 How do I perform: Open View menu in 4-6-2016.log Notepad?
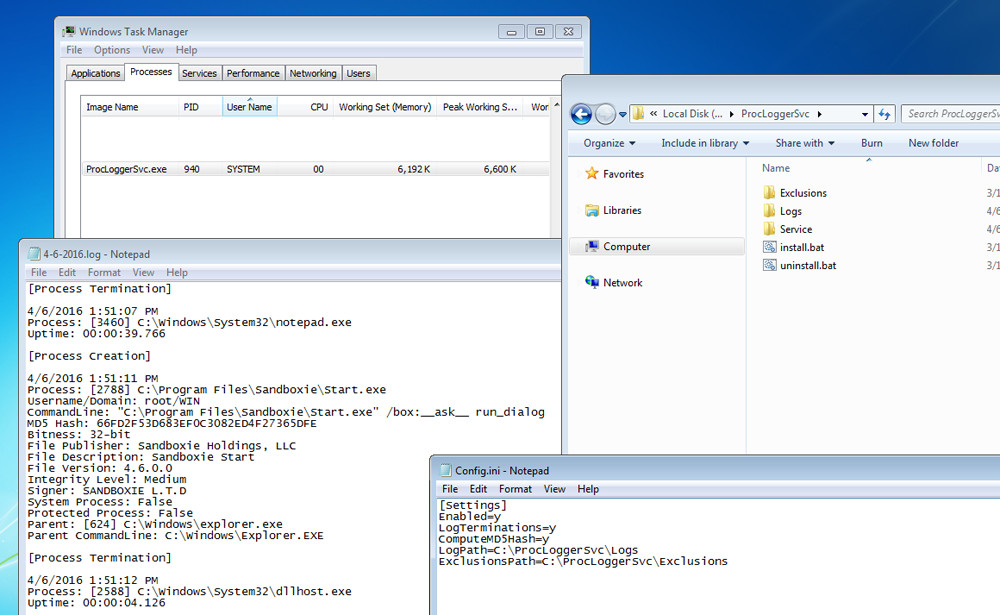coord(143,272)
